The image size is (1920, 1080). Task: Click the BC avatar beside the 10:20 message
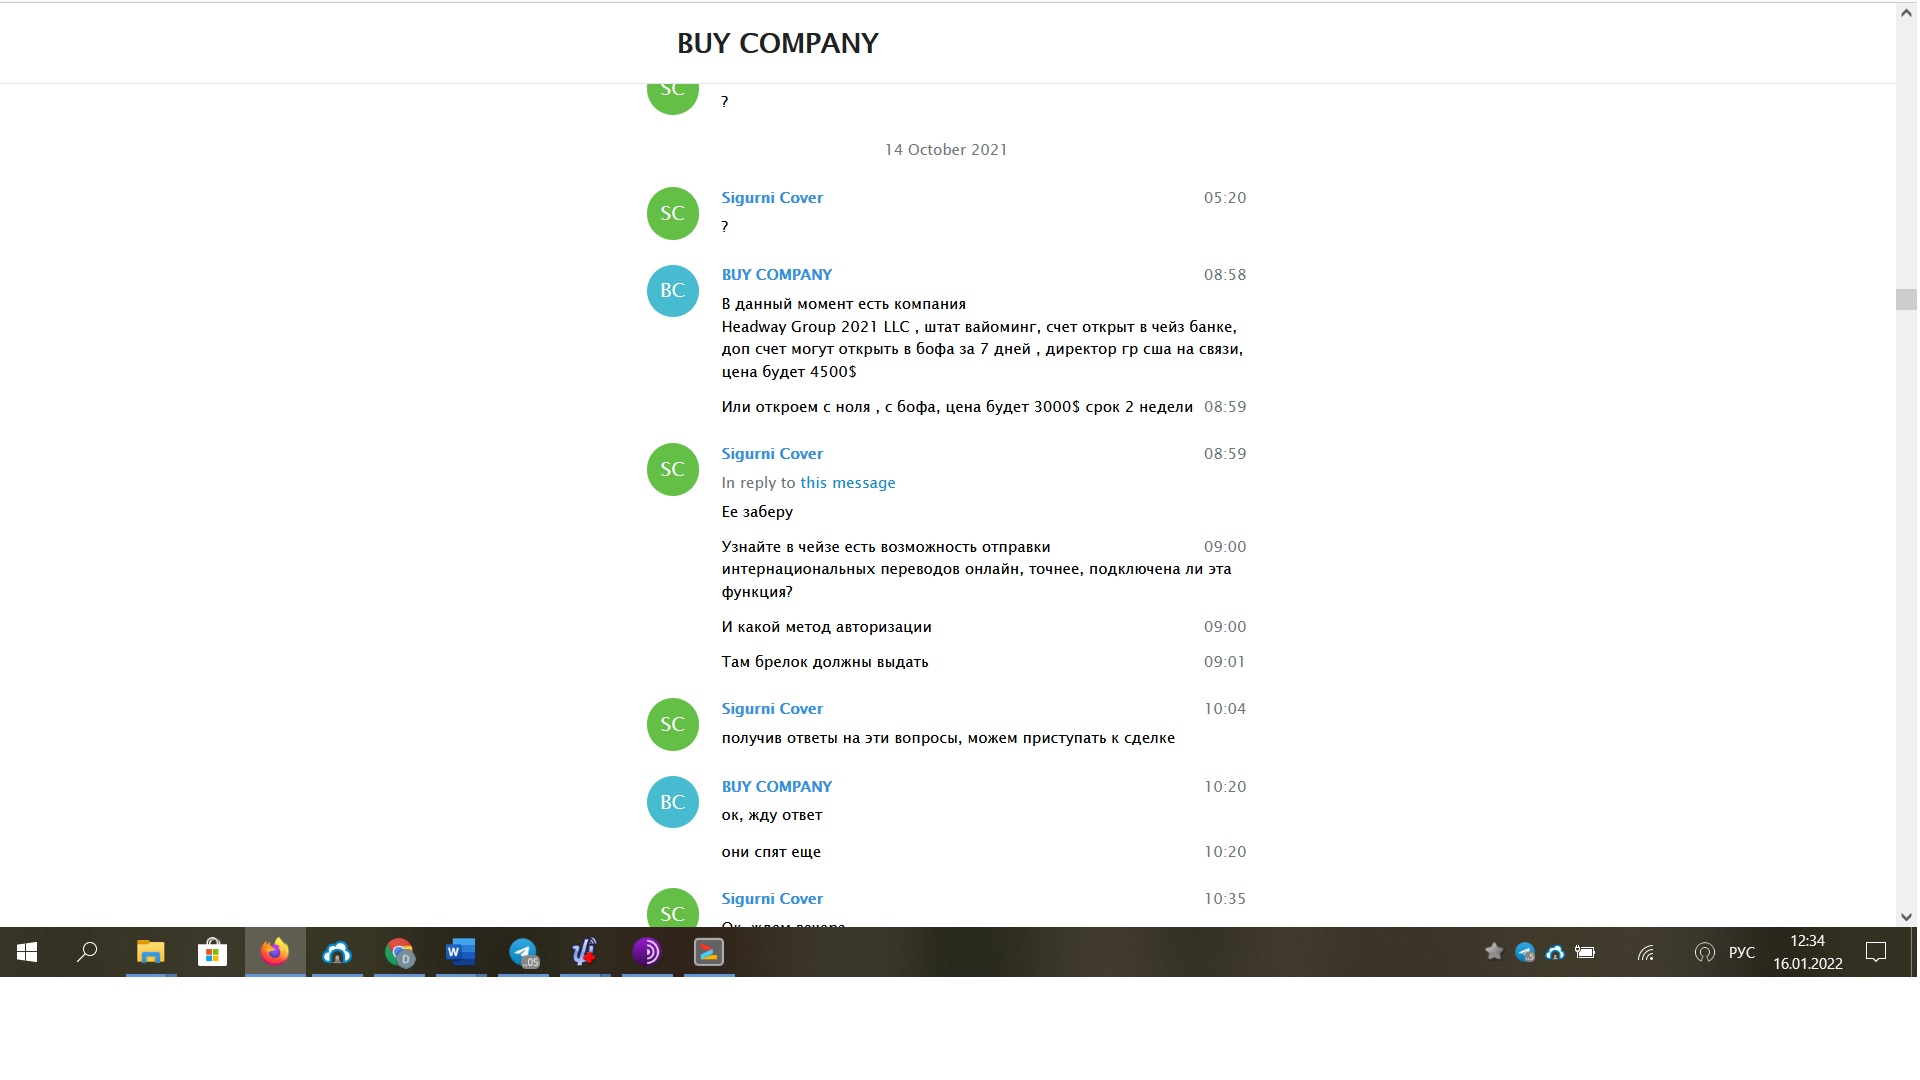coord(673,803)
